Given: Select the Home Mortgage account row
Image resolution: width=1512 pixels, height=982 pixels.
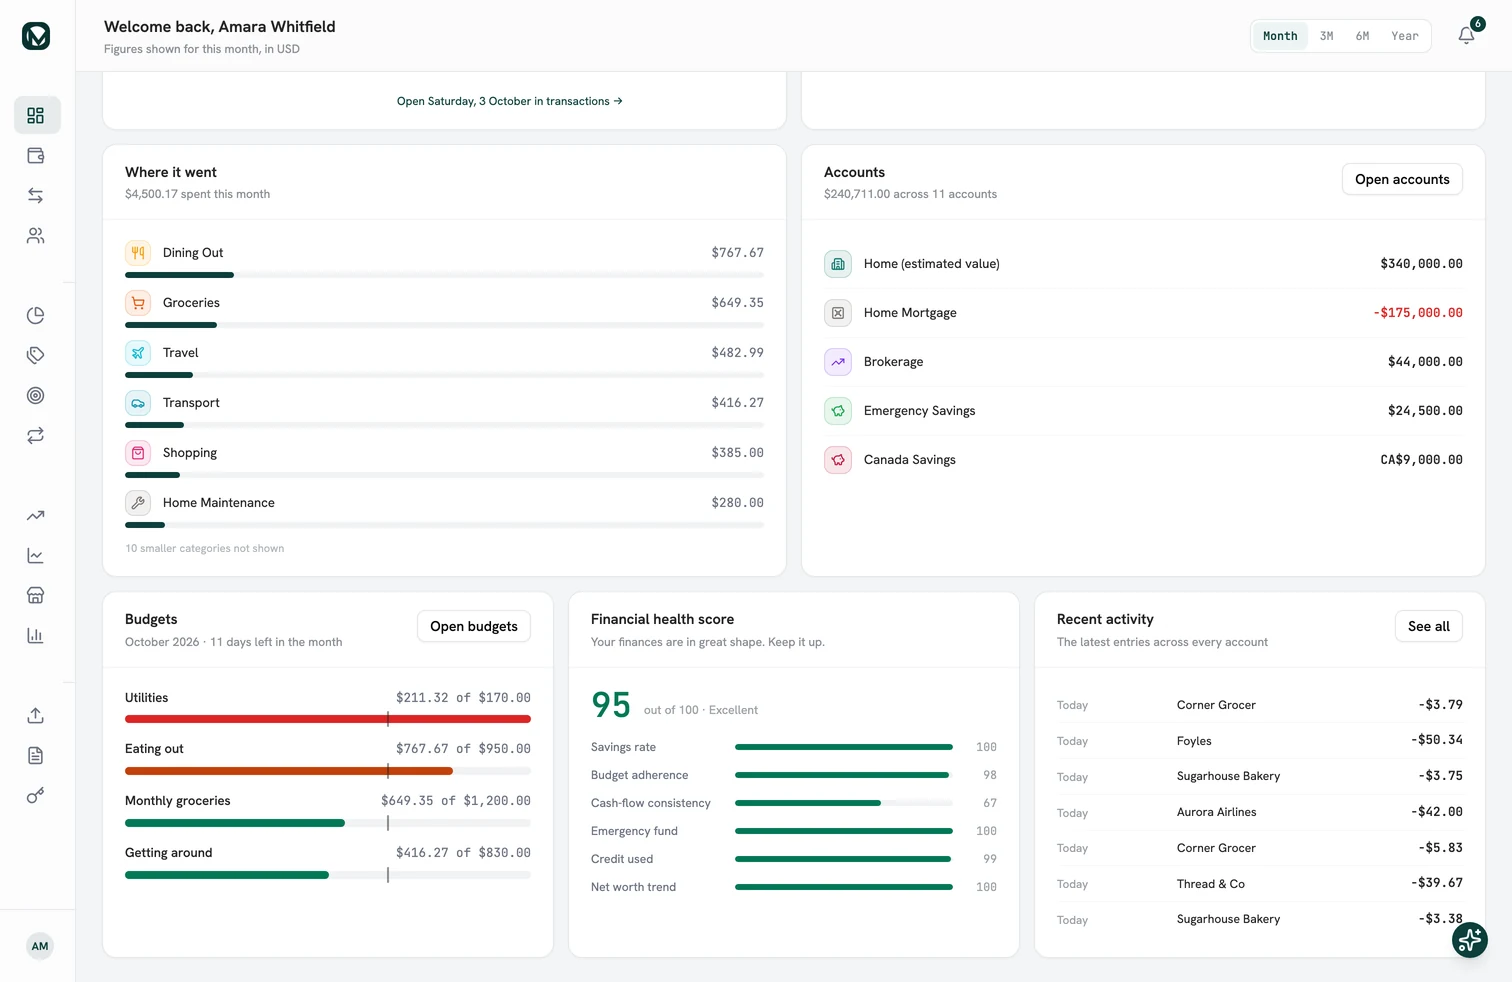Looking at the screenshot, I should point(1143,313).
